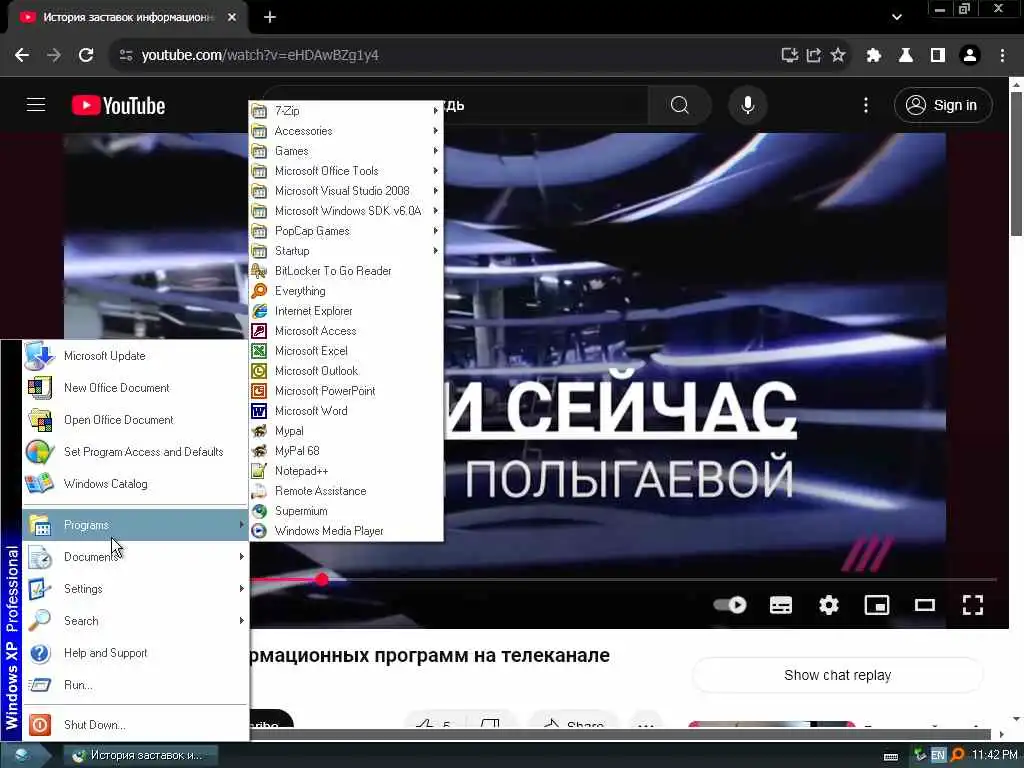The width and height of the screenshot is (1024, 768).
Task: Click the video progress bar scrubber
Action: [x=322, y=579]
